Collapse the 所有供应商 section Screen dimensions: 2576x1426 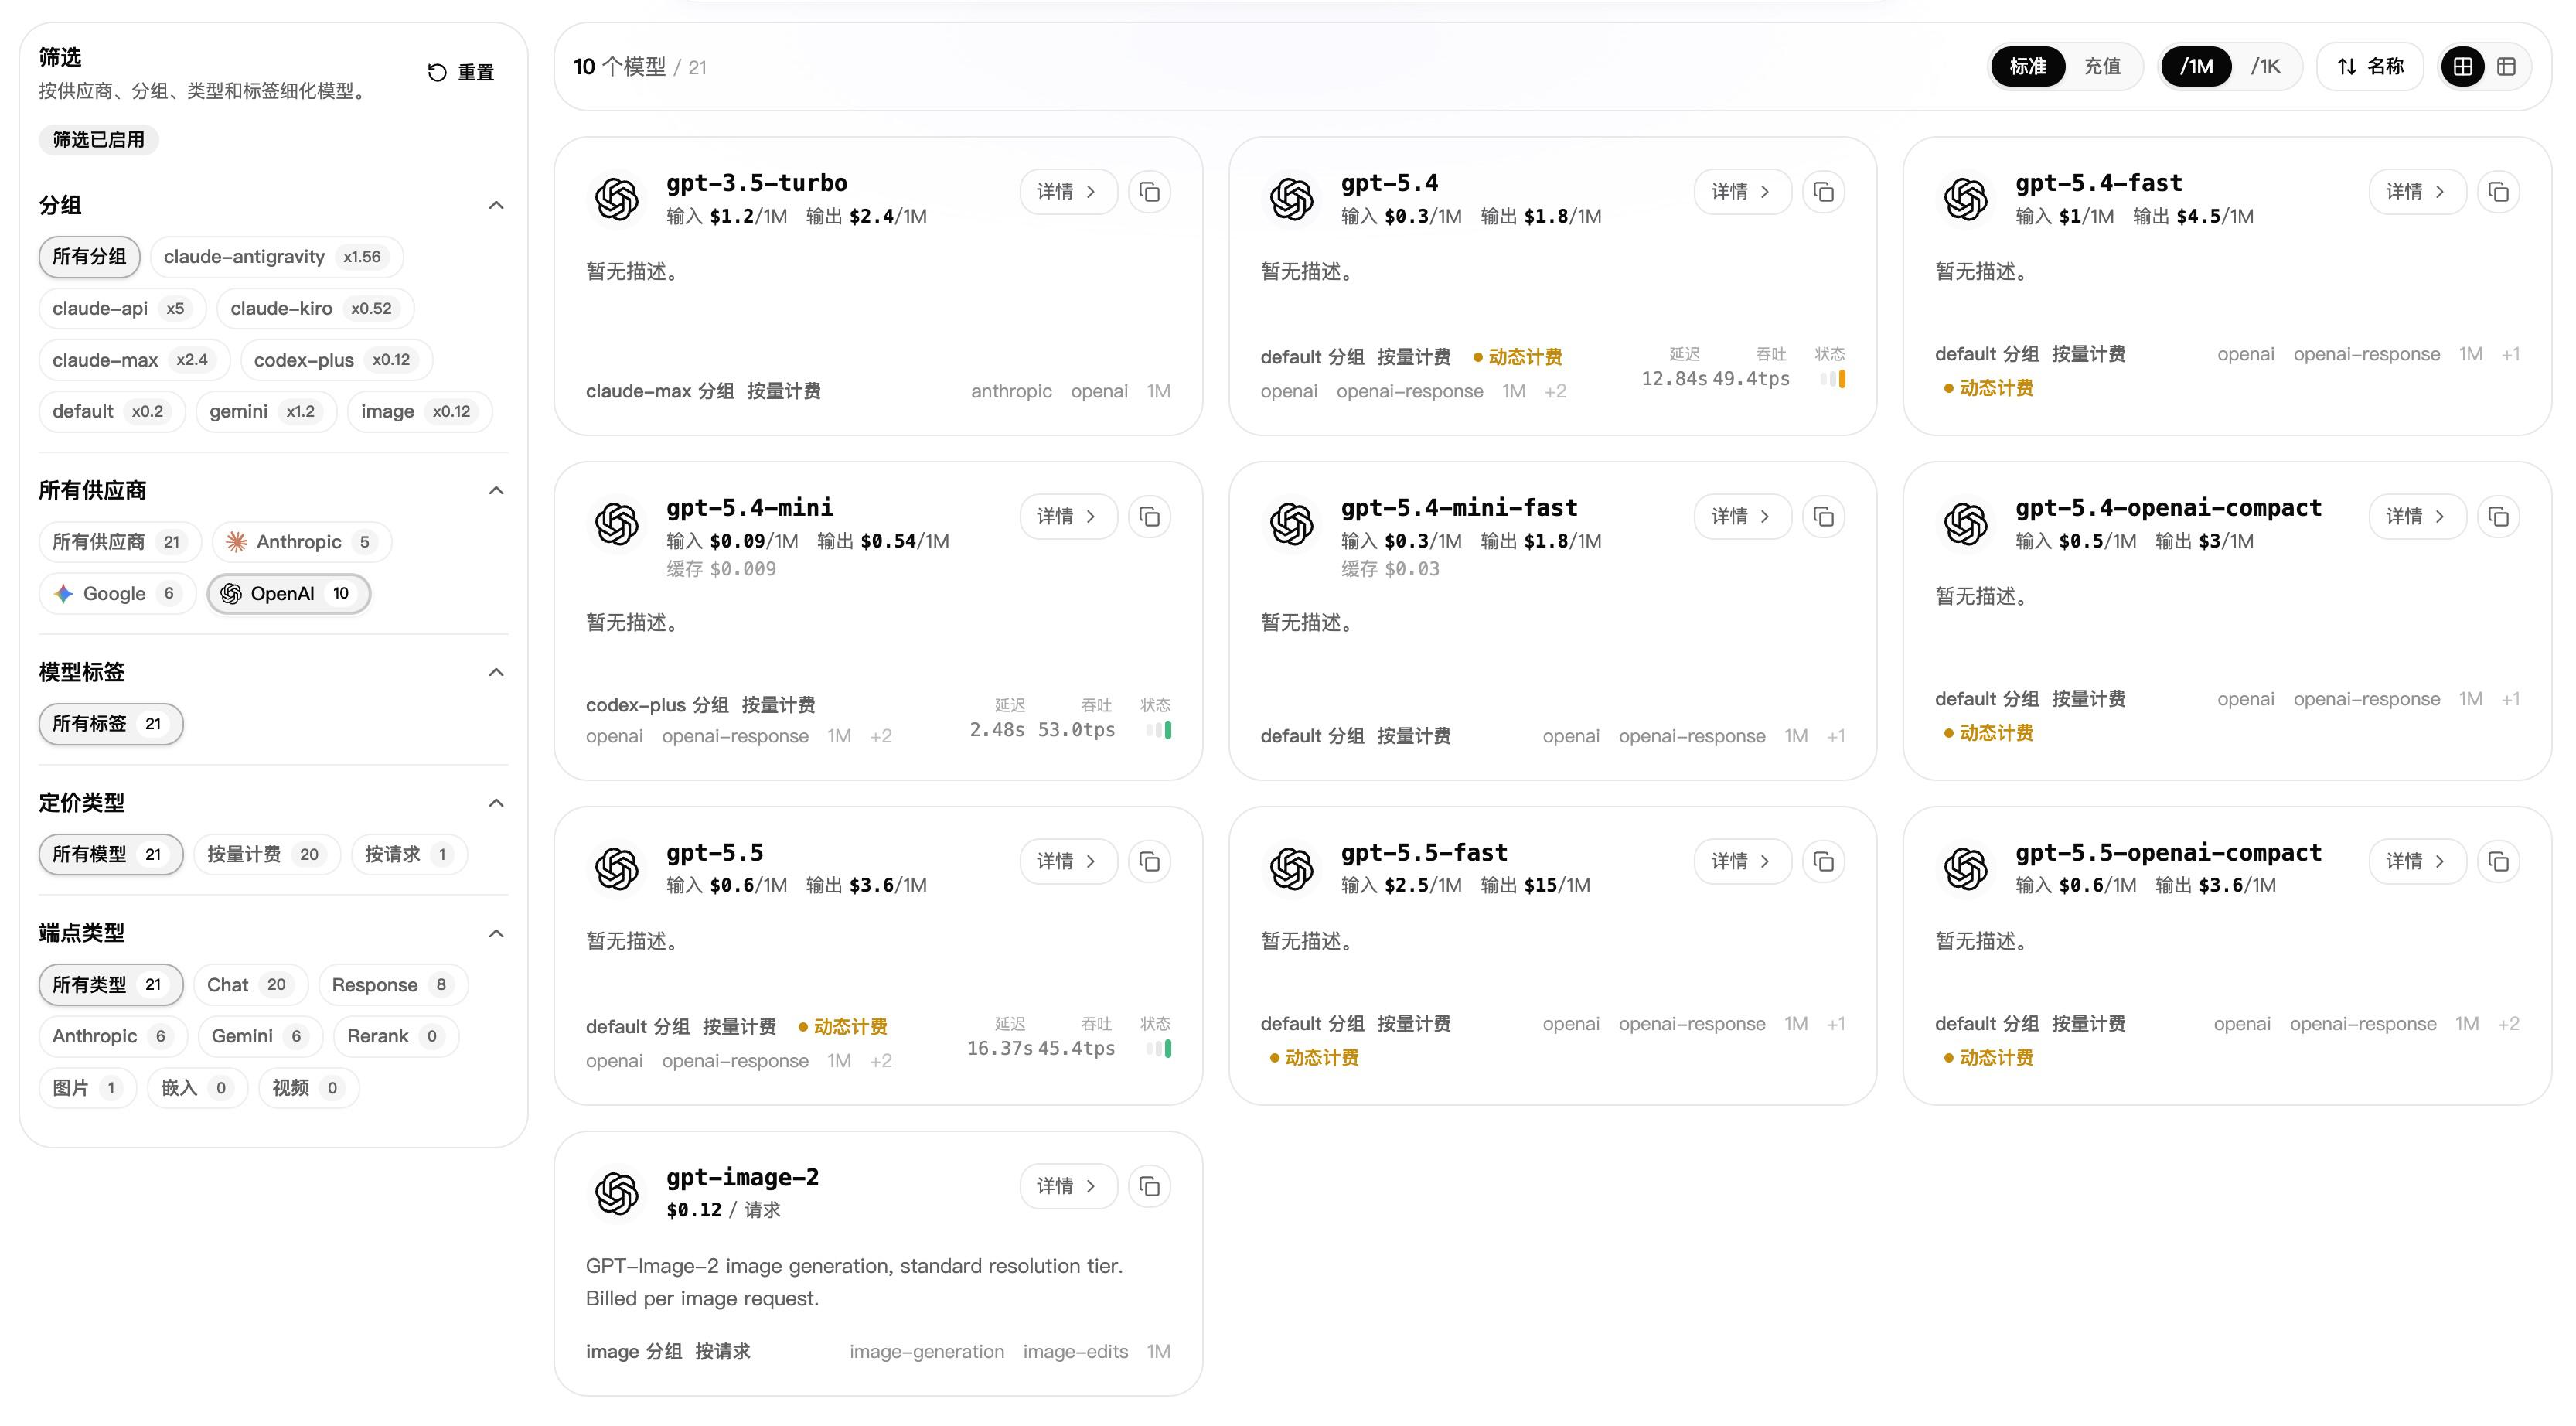coord(496,490)
